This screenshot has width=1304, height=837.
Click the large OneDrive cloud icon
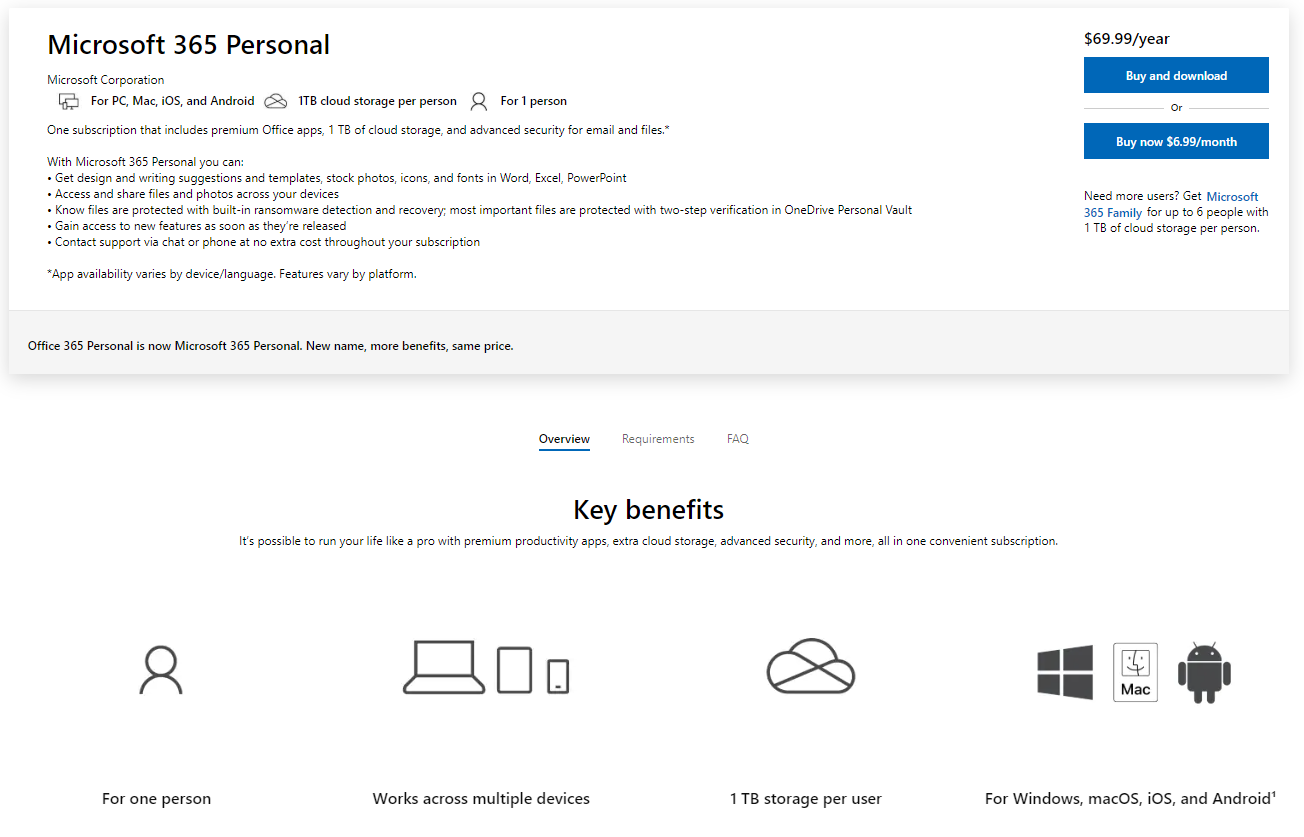[811, 666]
